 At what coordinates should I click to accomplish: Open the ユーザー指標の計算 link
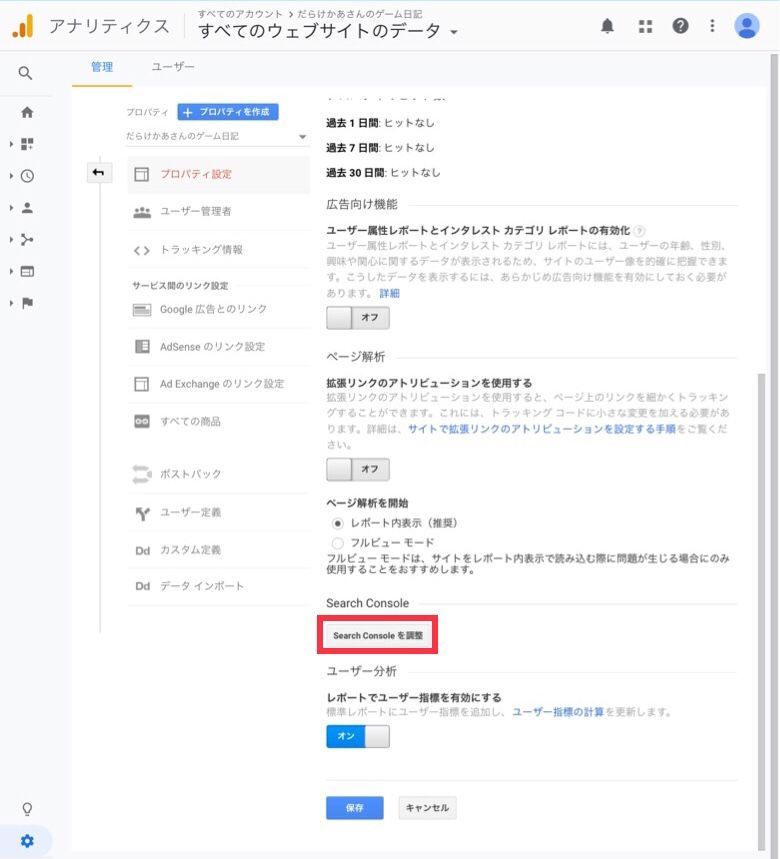pos(558,712)
